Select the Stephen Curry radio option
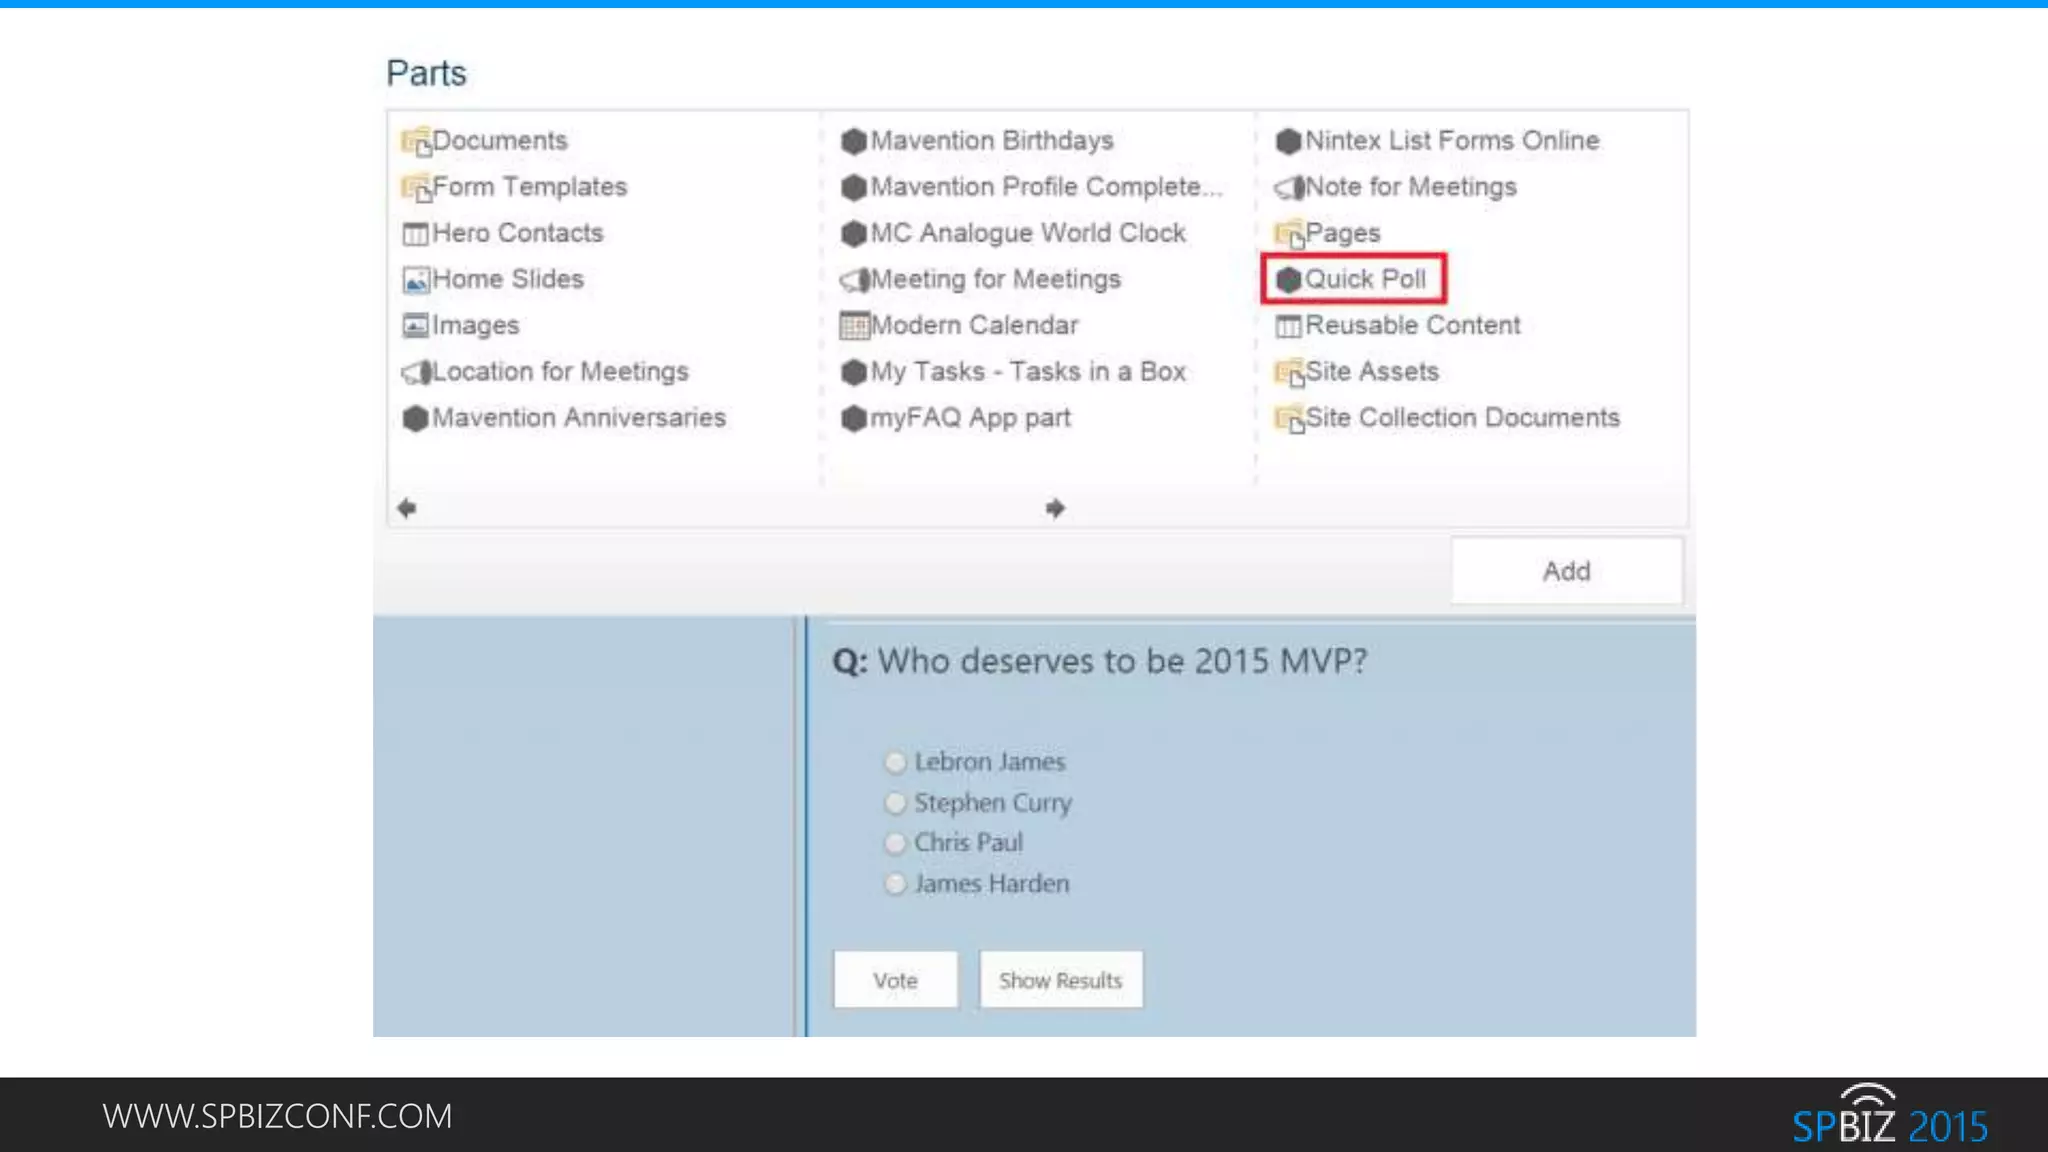This screenshot has height=1152, width=2048. click(895, 803)
